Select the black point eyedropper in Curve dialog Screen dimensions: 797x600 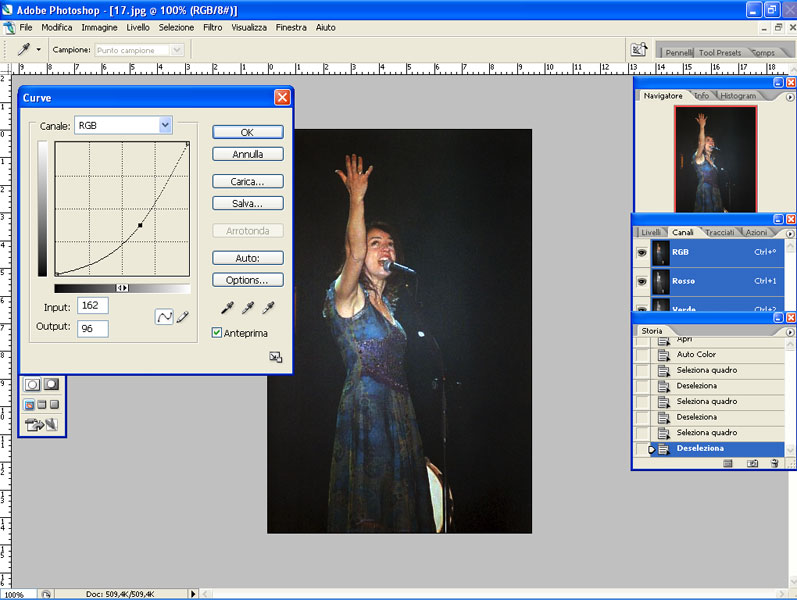[x=227, y=309]
